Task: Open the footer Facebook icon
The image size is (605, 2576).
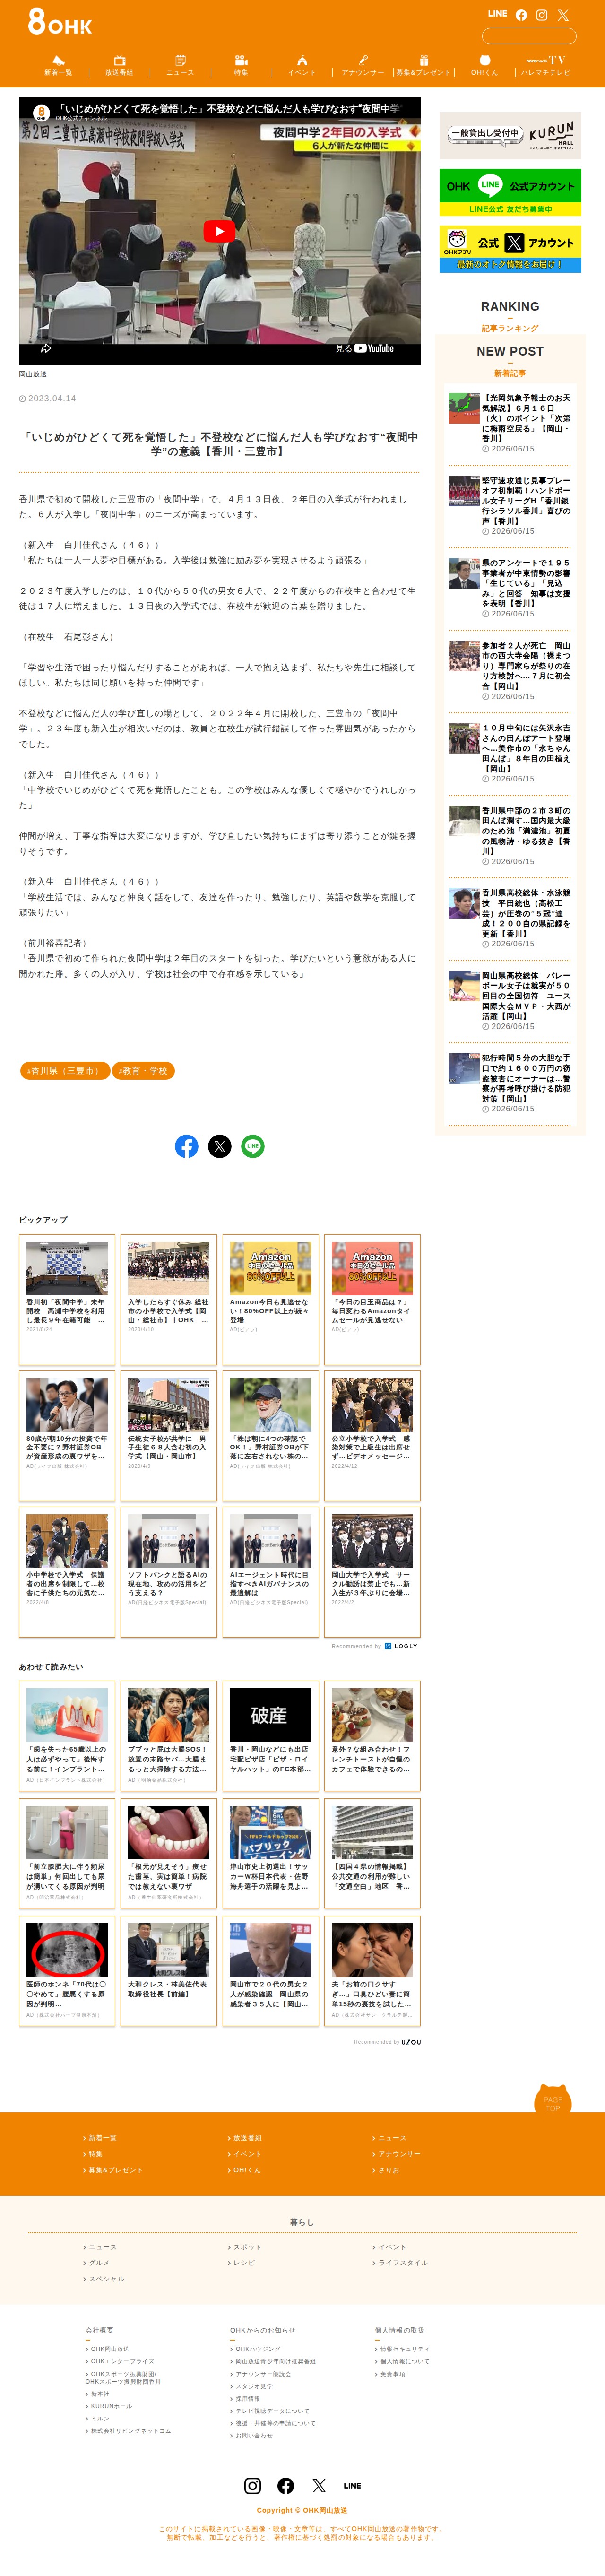Action: [286, 2485]
